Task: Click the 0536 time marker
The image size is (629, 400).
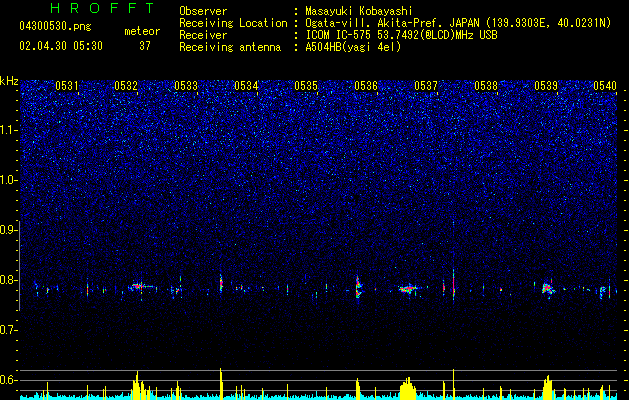Action: pos(366,86)
